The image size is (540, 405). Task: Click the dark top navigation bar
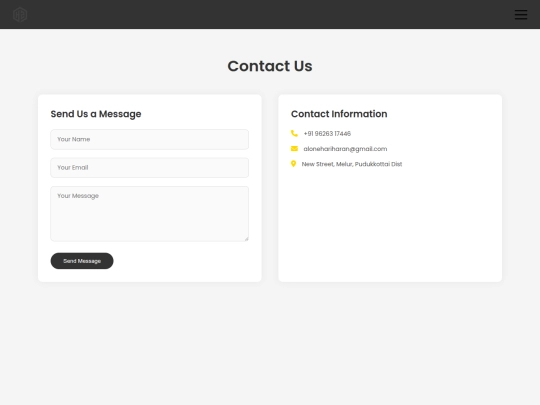[270, 14]
